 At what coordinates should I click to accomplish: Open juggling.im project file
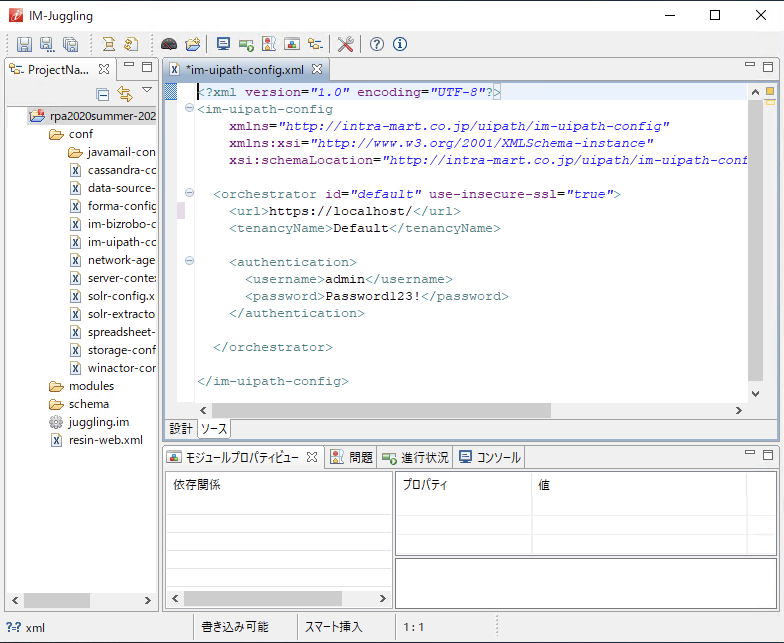coord(89,422)
